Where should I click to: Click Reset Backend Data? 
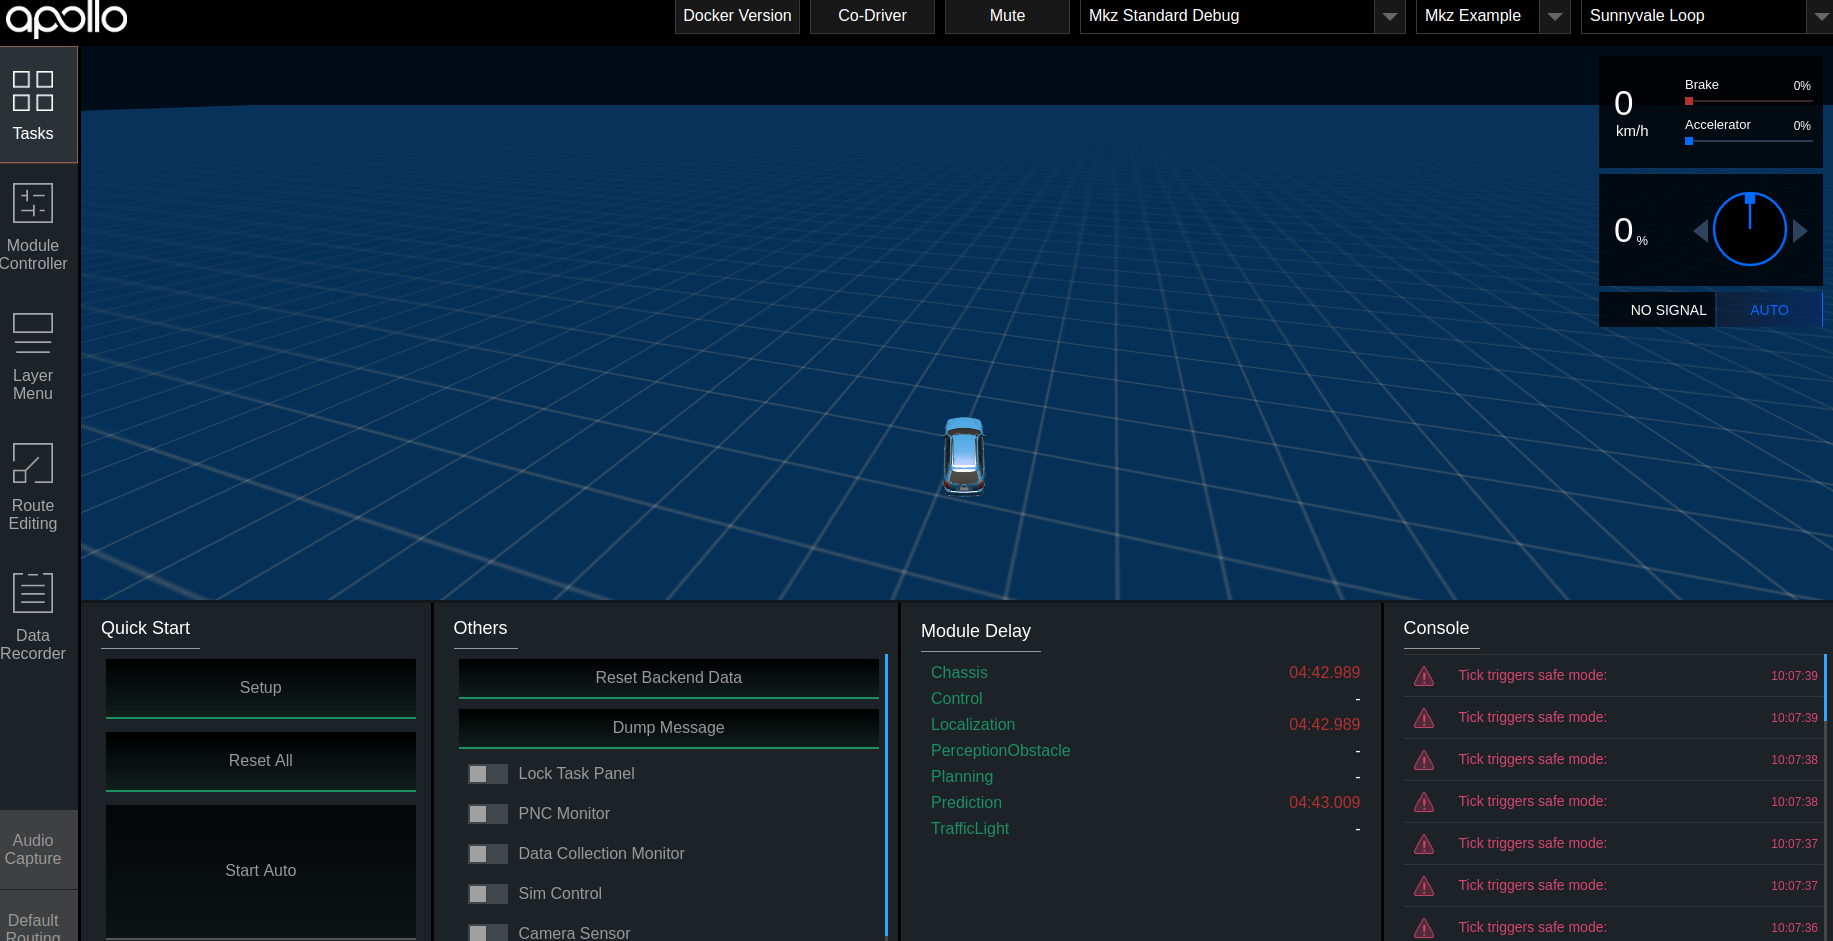pos(668,677)
